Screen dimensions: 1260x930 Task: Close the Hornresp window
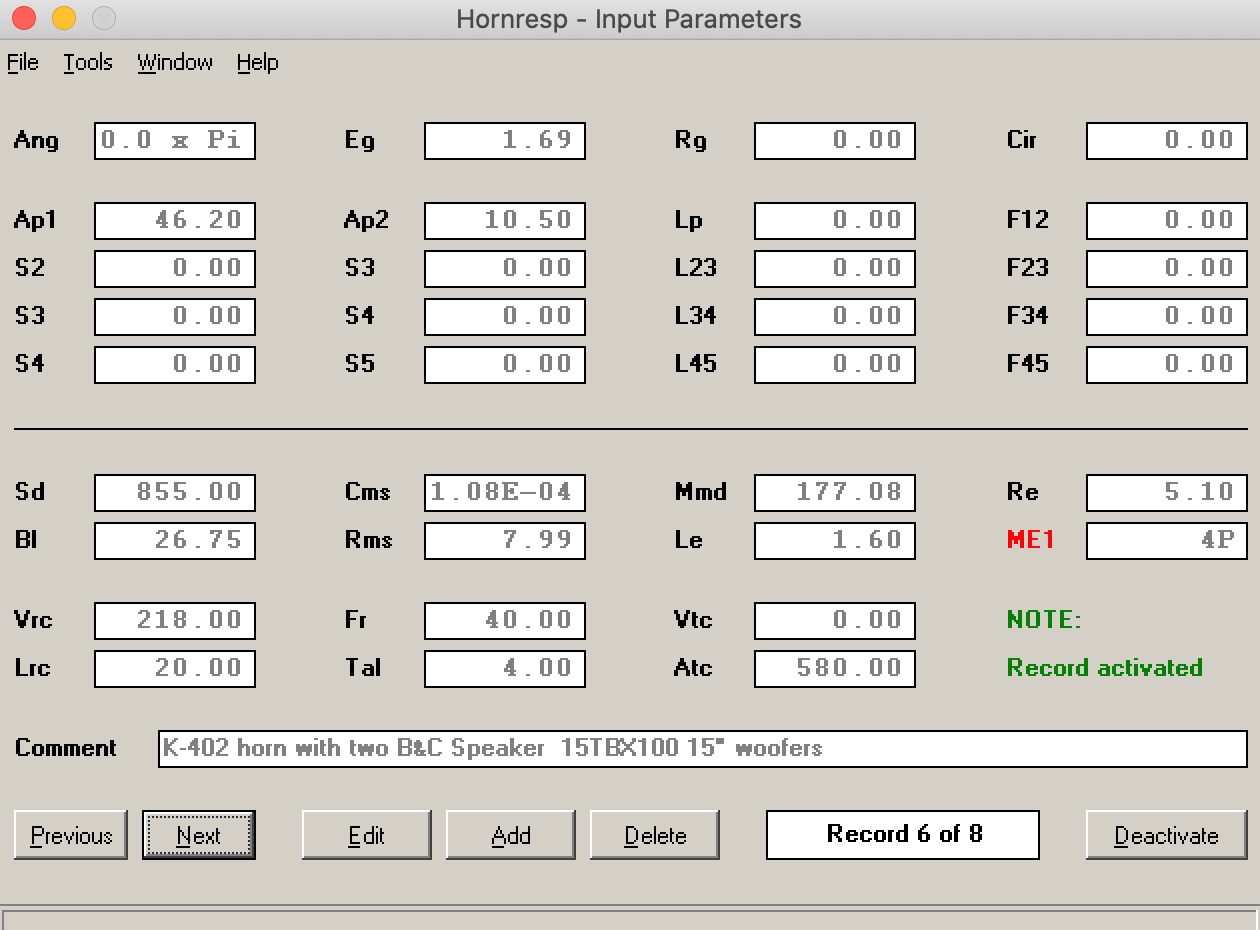click(24, 18)
